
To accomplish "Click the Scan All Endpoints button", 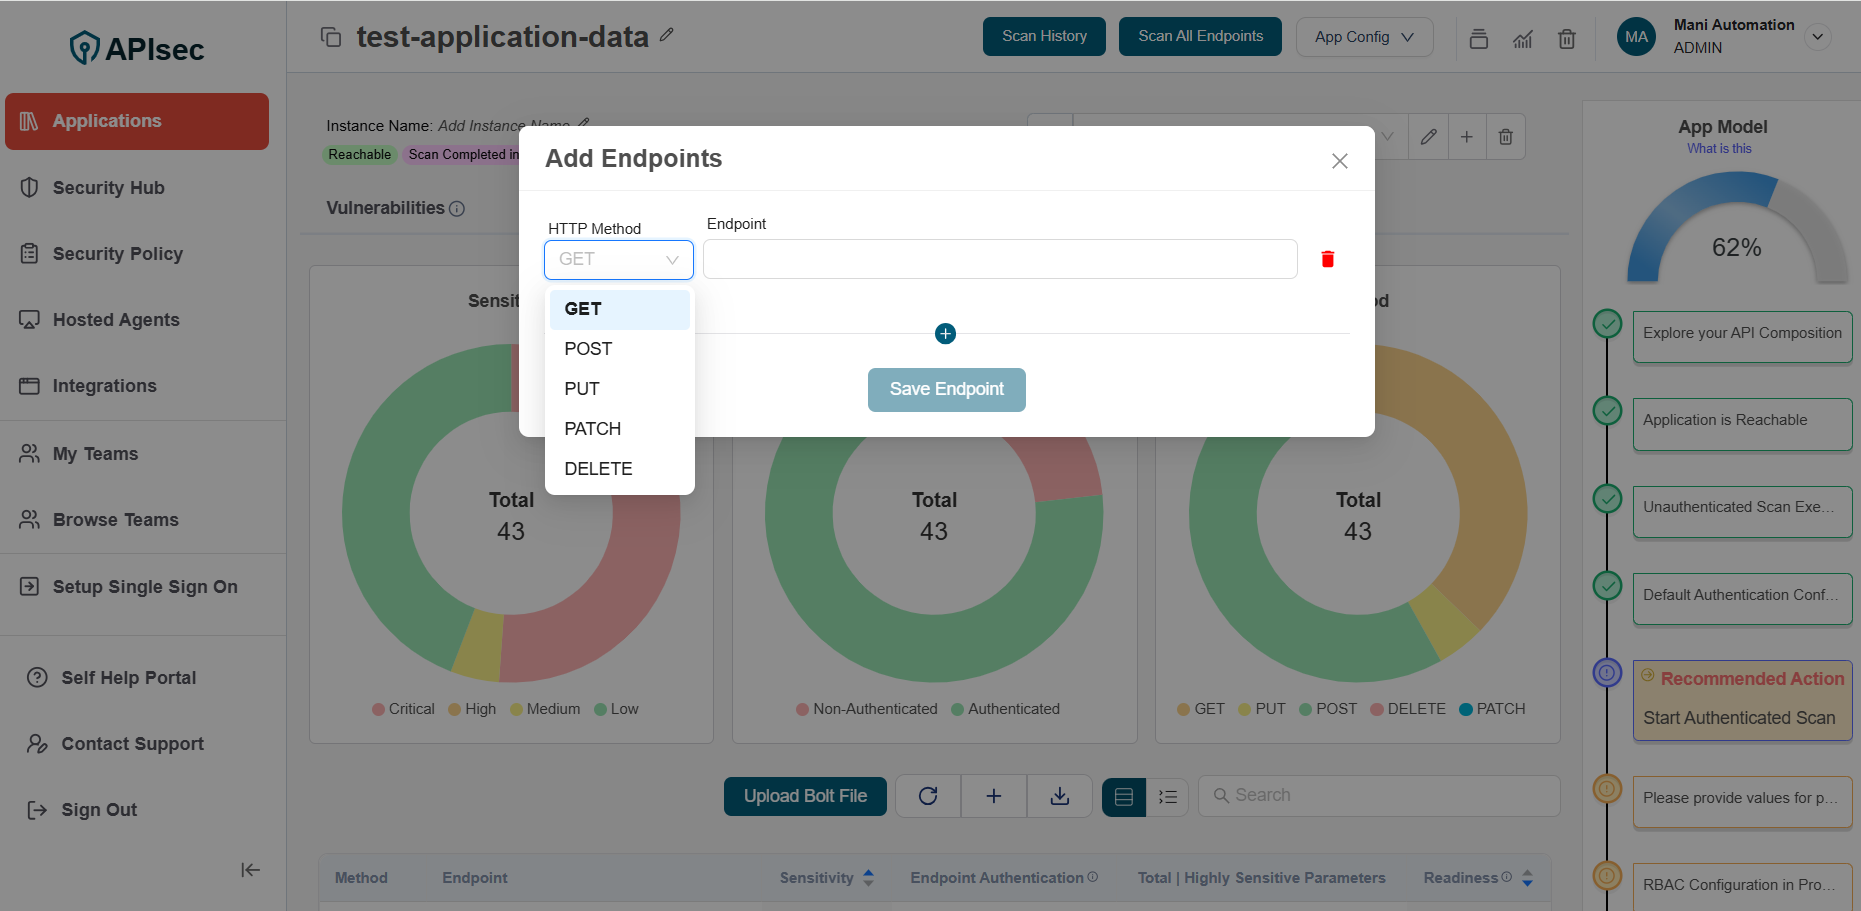I will pyautogui.click(x=1200, y=35).
